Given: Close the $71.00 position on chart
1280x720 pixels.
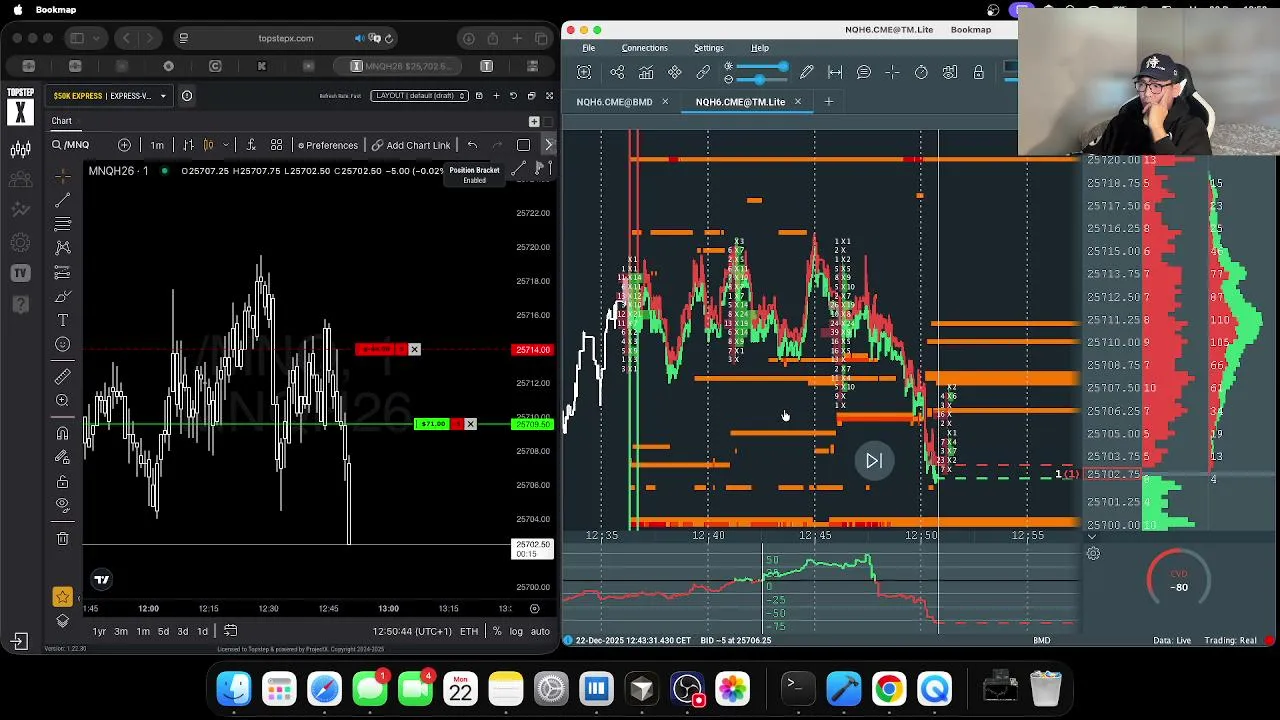Looking at the screenshot, I should click(470, 424).
